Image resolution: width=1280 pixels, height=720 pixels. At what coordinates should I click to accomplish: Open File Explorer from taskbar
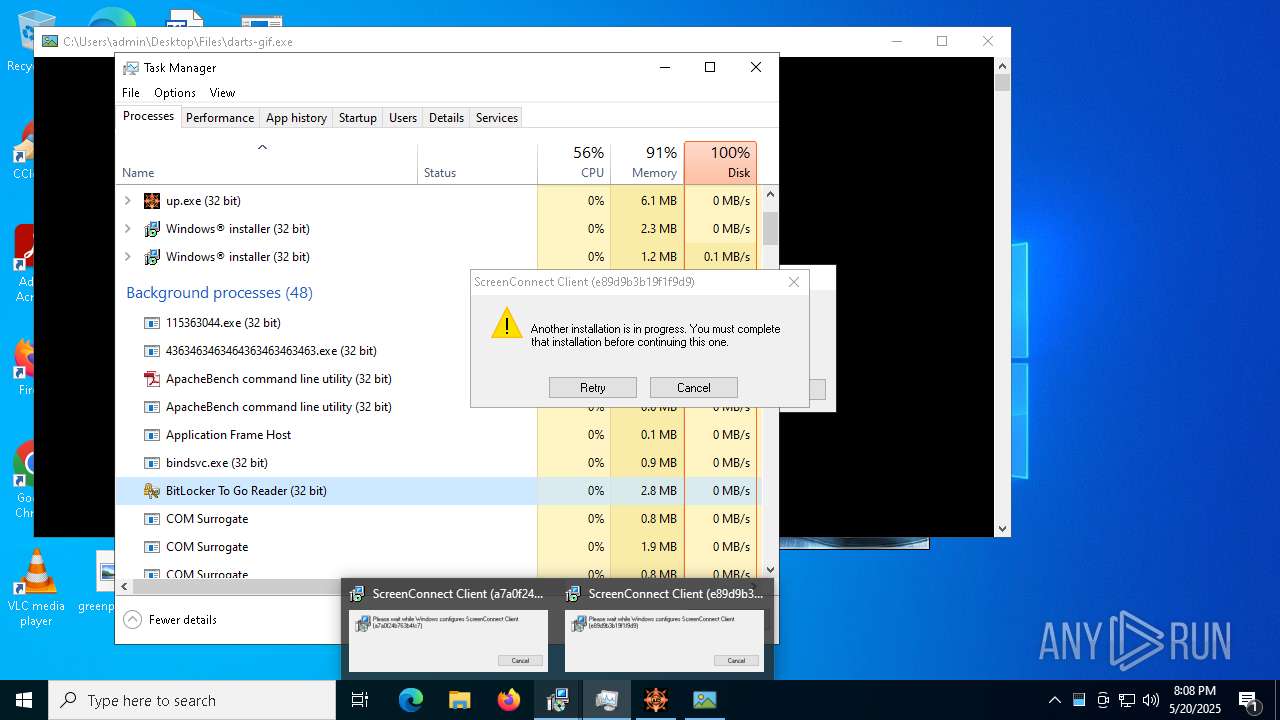pyautogui.click(x=459, y=700)
